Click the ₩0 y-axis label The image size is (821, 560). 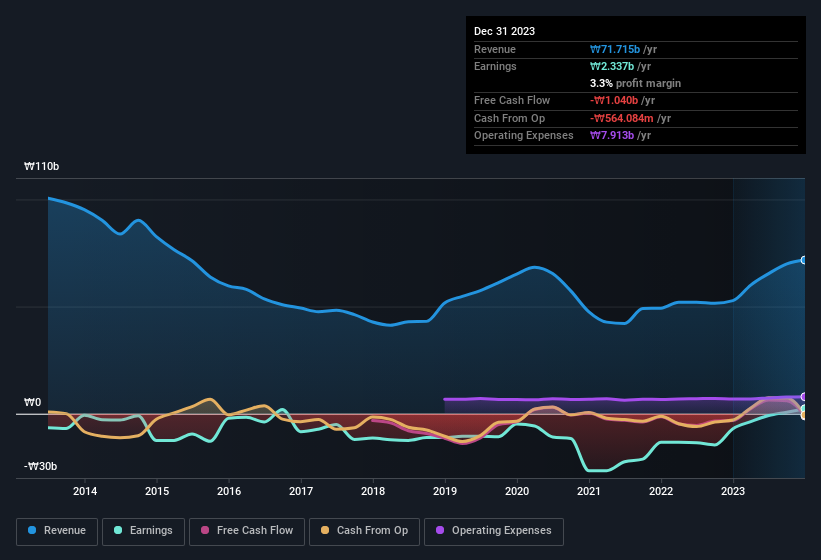[32, 402]
